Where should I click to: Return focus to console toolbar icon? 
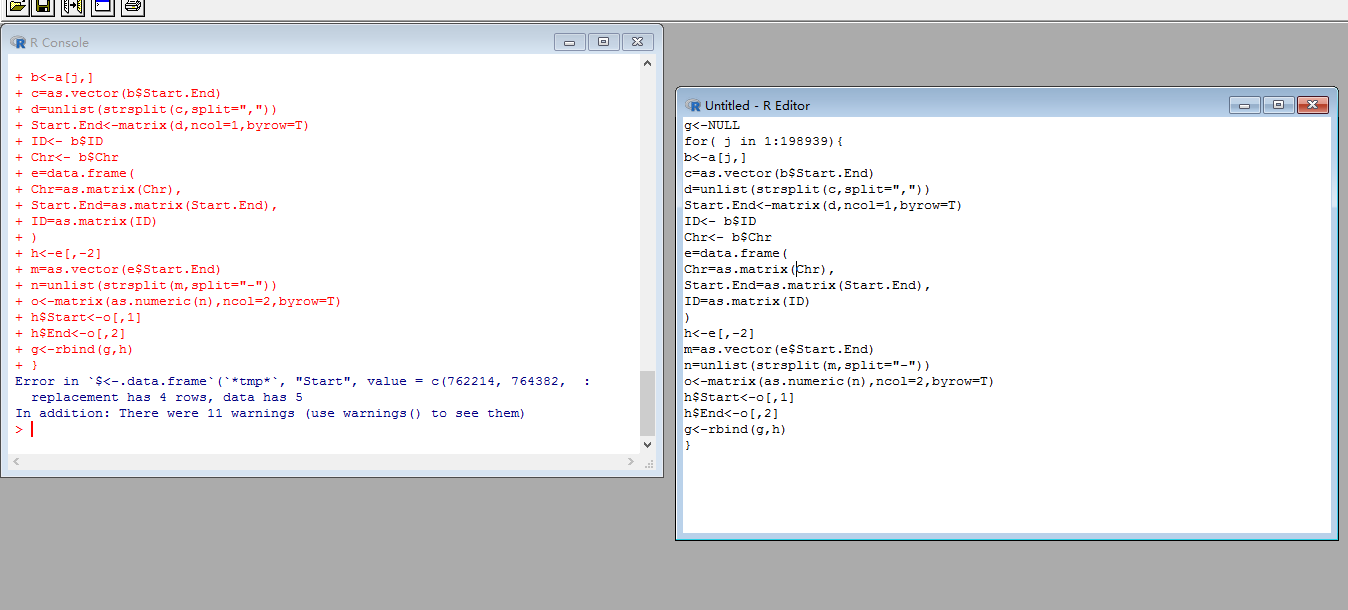pos(102,8)
